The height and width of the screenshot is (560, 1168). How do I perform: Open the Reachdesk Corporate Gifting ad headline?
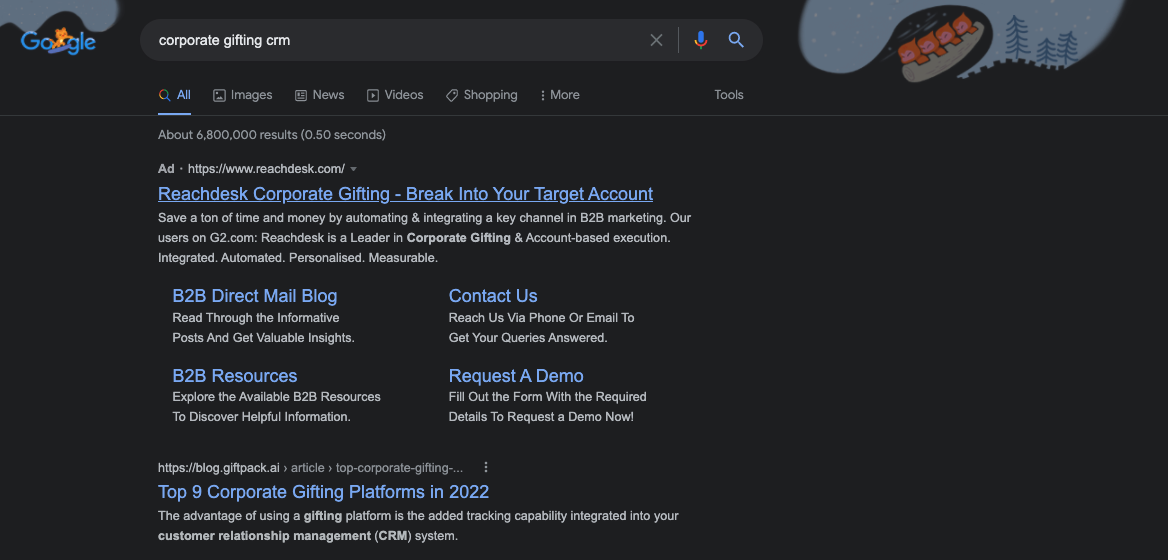(405, 194)
